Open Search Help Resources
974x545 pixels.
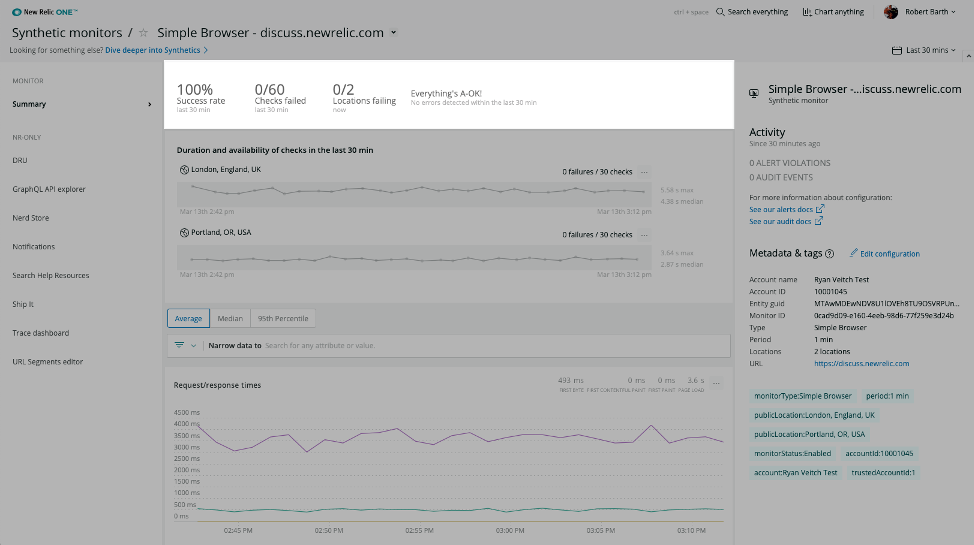pyautogui.click(x=50, y=275)
